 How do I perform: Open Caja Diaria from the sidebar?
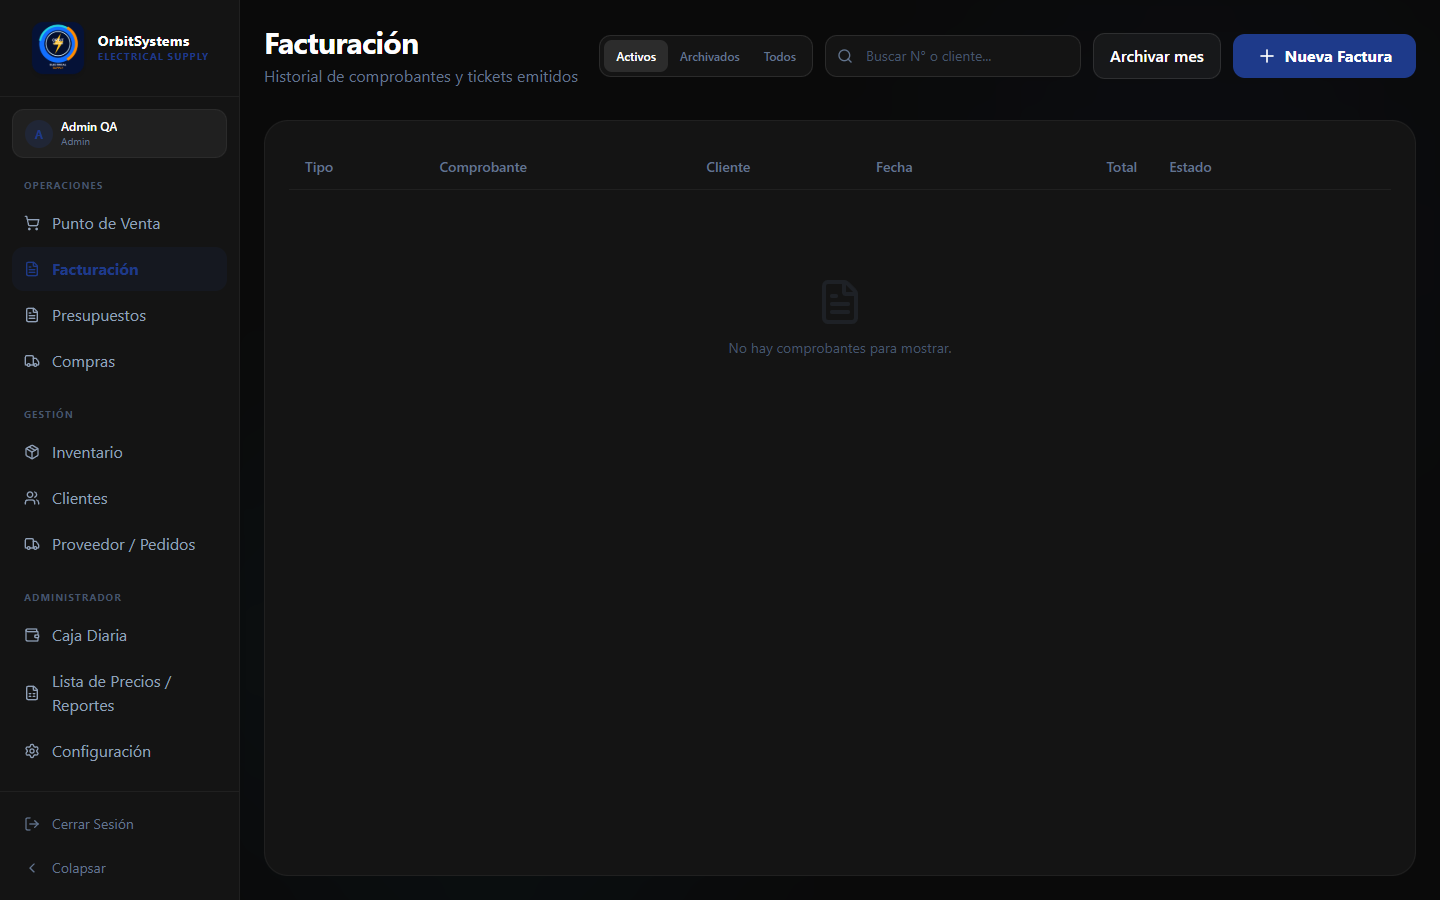119,636
